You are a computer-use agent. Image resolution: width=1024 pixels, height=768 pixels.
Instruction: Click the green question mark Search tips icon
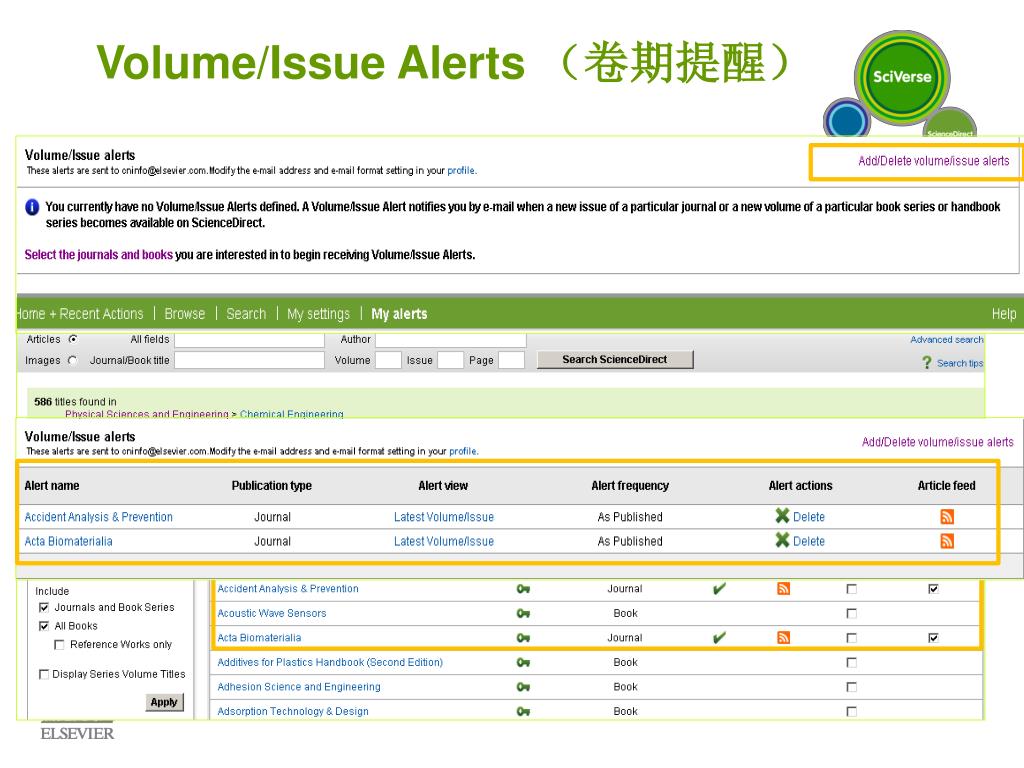coord(927,362)
